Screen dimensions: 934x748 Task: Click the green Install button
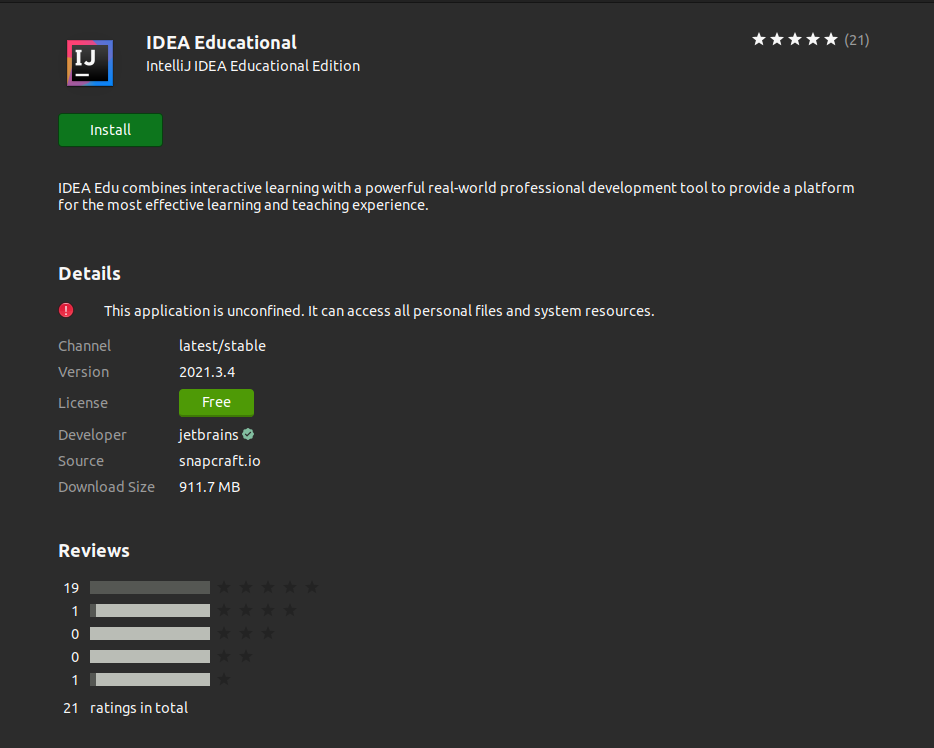[110, 130]
